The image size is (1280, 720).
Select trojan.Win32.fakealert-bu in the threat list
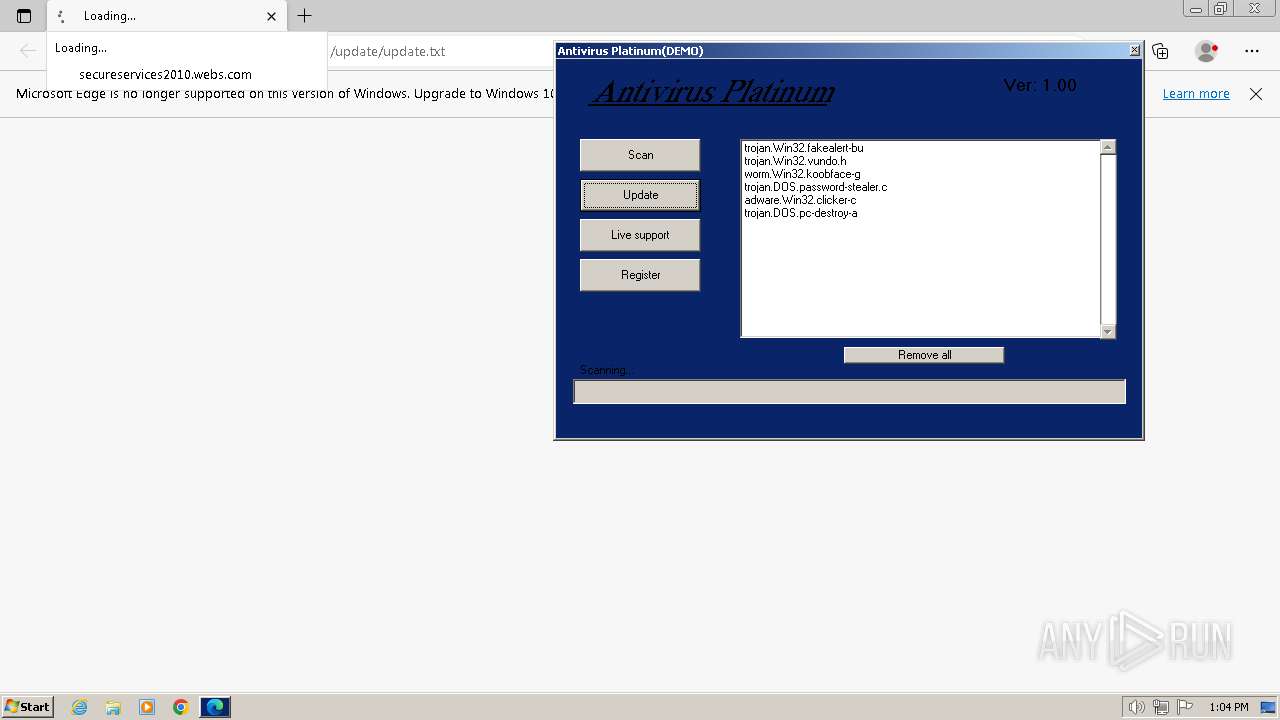[x=804, y=148]
